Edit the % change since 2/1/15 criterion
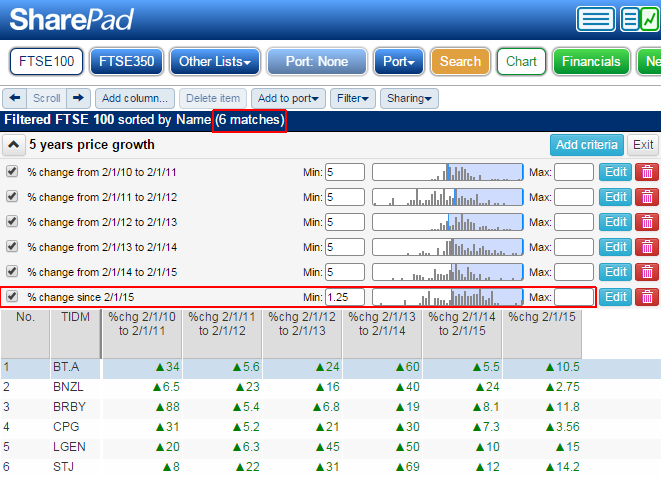Screen dimensions: 661x477 (x=615, y=297)
